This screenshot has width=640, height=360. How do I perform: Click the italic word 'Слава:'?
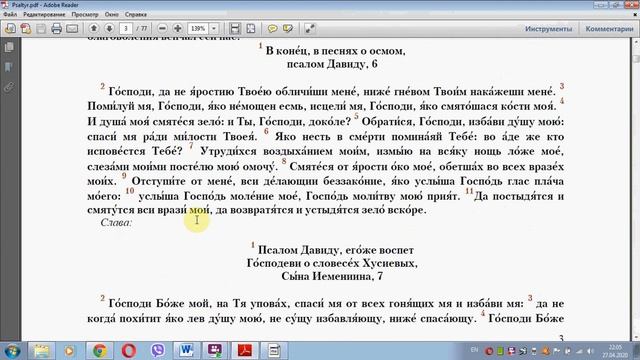[x=116, y=222]
